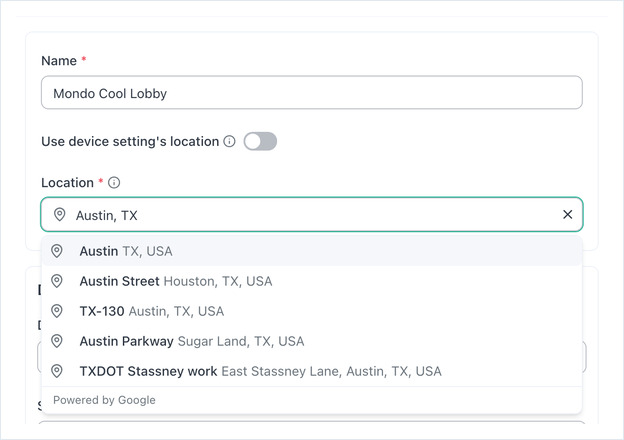Click pin icon beside Austin Parkway
624x440 pixels.
point(57,341)
